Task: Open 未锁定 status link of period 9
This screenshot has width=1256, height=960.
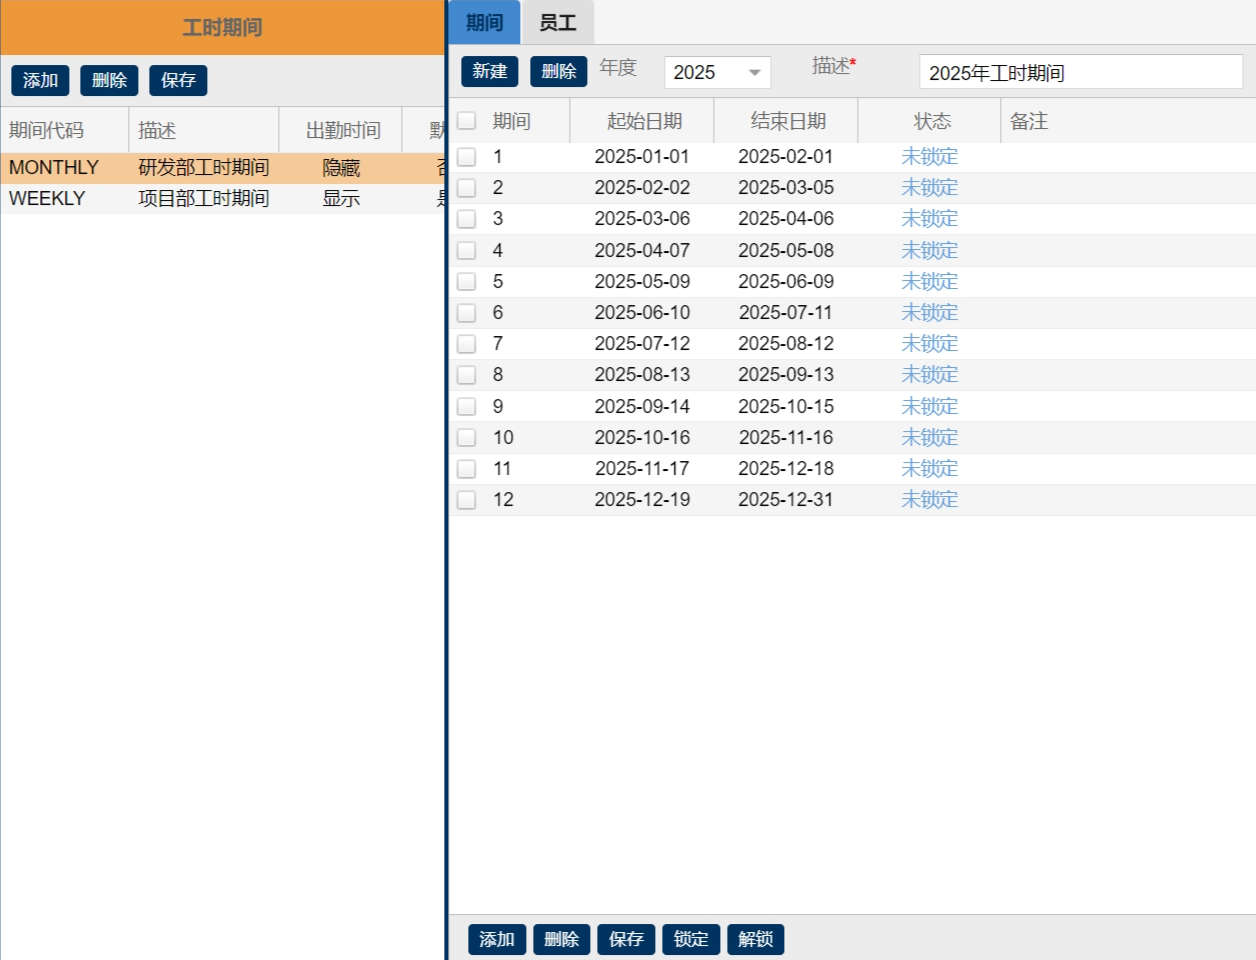Action: point(929,407)
